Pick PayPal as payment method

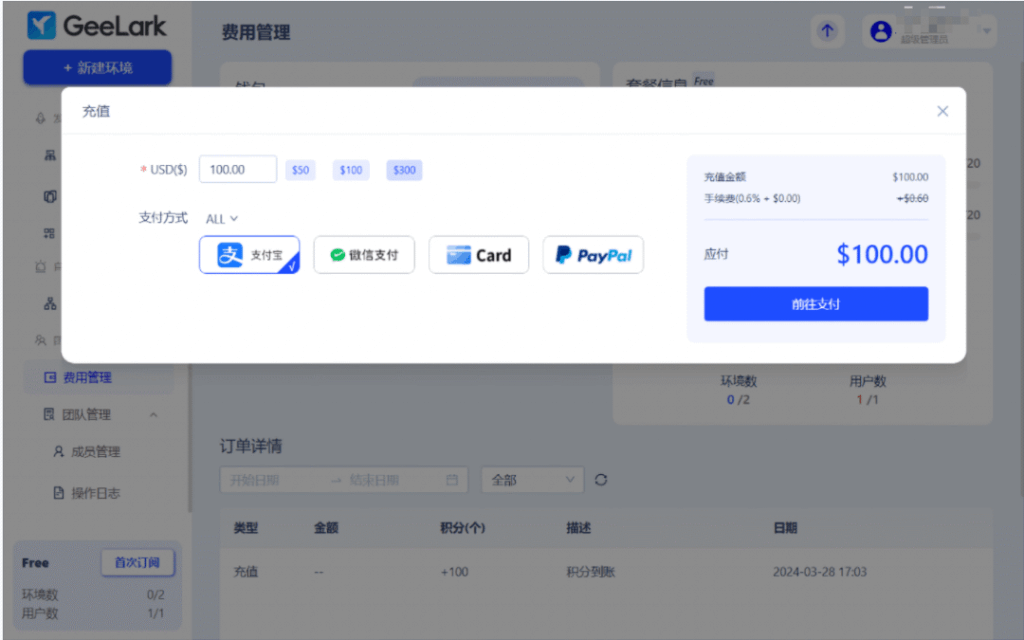[x=593, y=255]
